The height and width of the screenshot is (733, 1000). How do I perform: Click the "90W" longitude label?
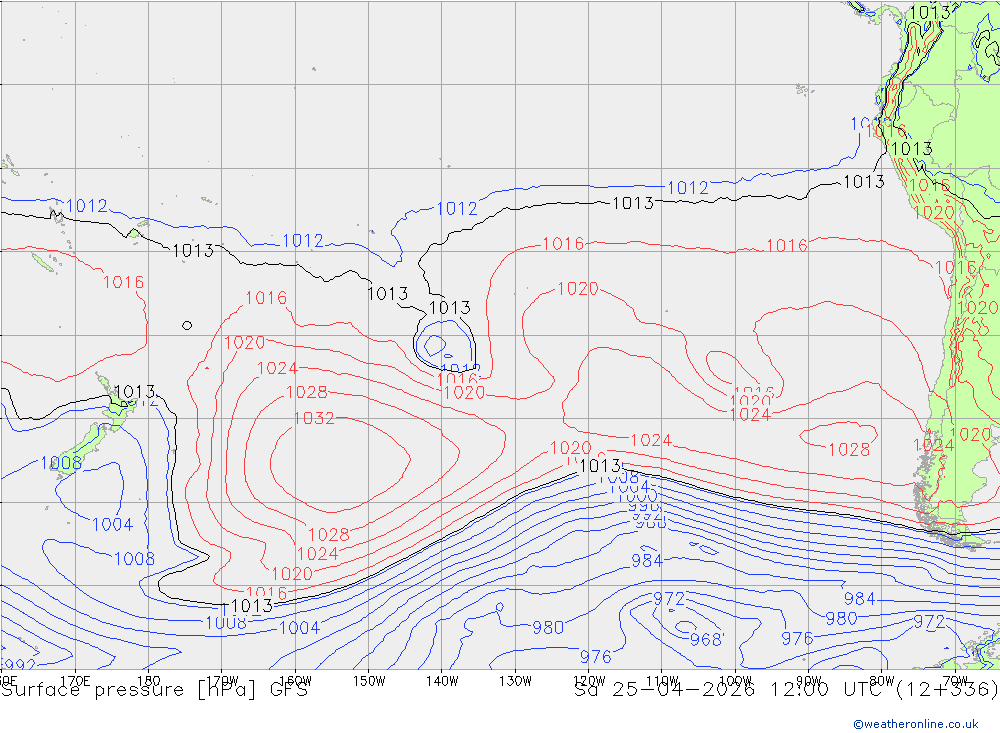pos(809,681)
